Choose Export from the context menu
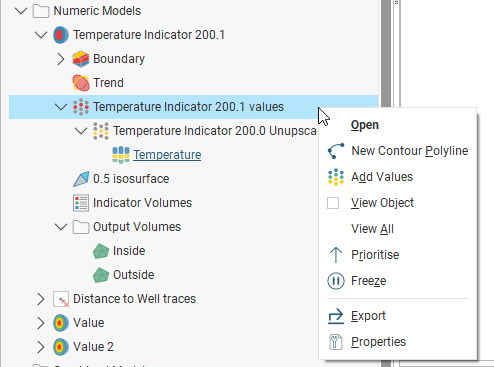The height and width of the screenshot is (367, 494). tap(398, 316)
